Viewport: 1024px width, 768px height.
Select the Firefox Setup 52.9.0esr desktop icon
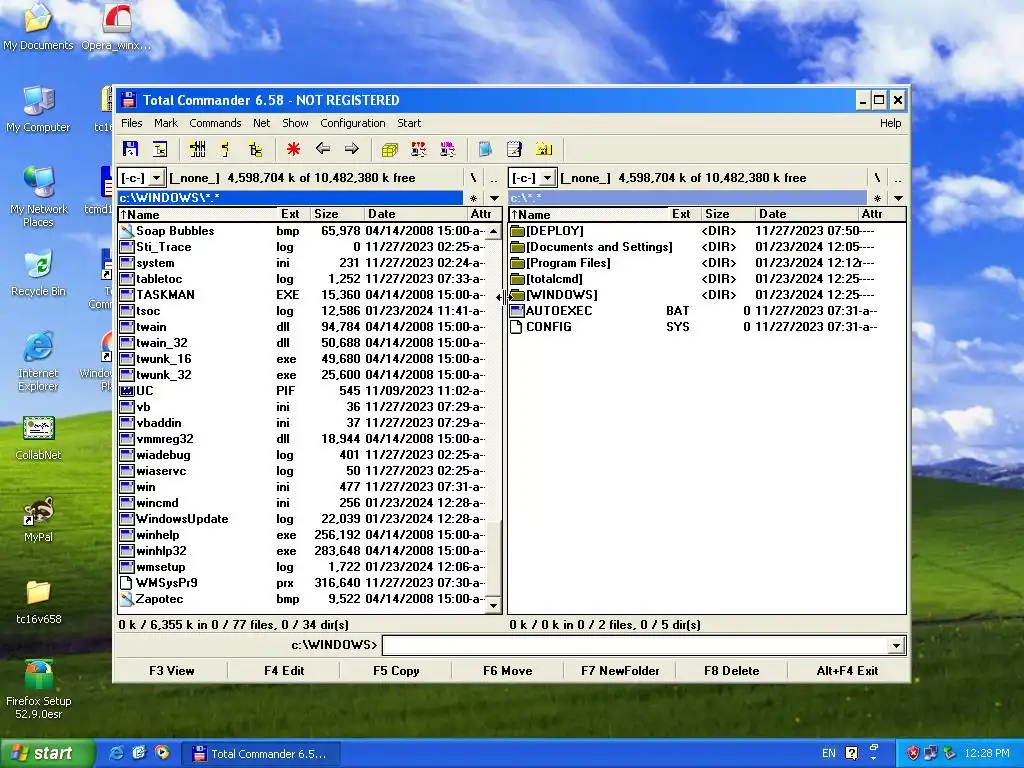[x=39, y=690]
